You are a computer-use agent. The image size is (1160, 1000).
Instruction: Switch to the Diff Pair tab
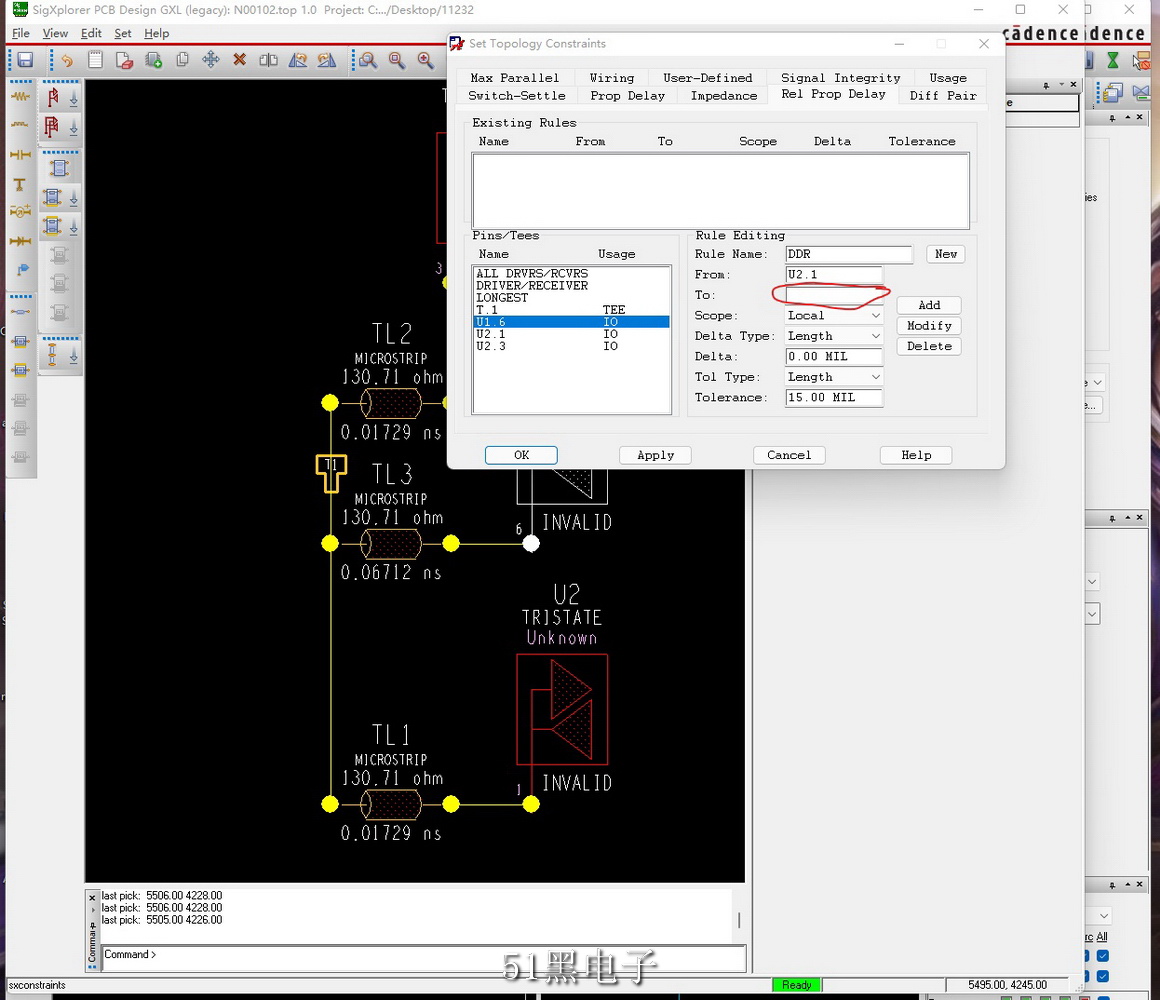click(x=942, y=95)
